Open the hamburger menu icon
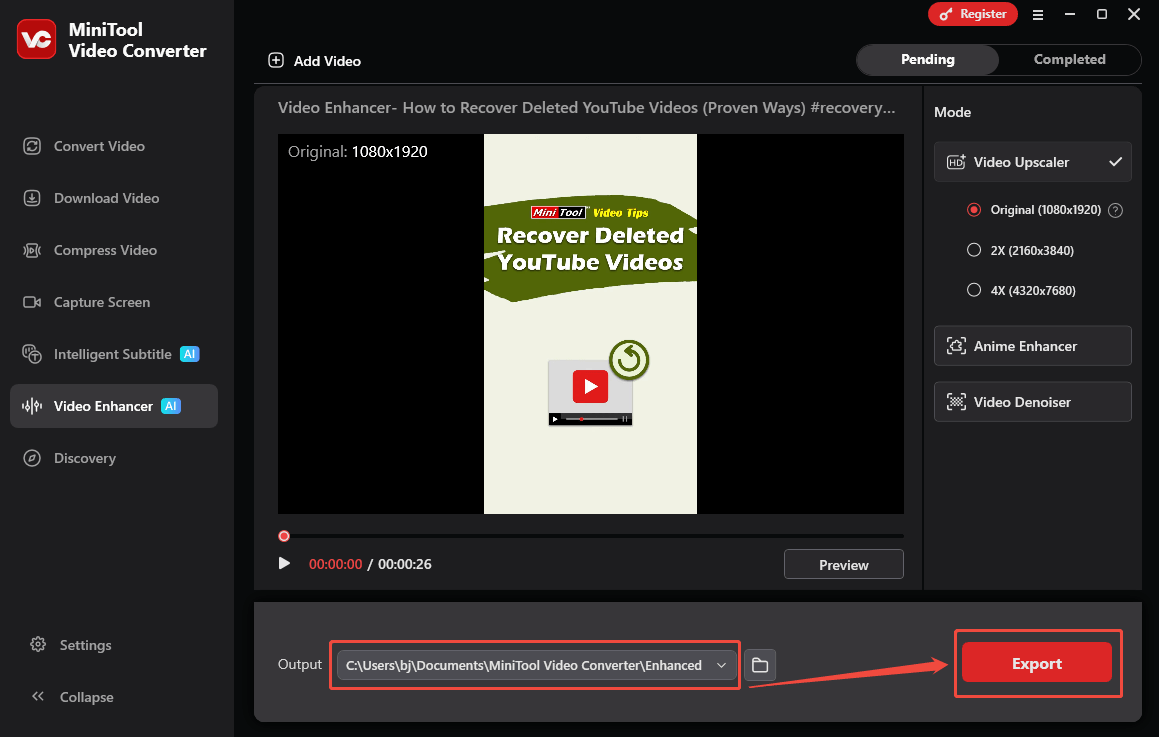 pos(1038,15)
